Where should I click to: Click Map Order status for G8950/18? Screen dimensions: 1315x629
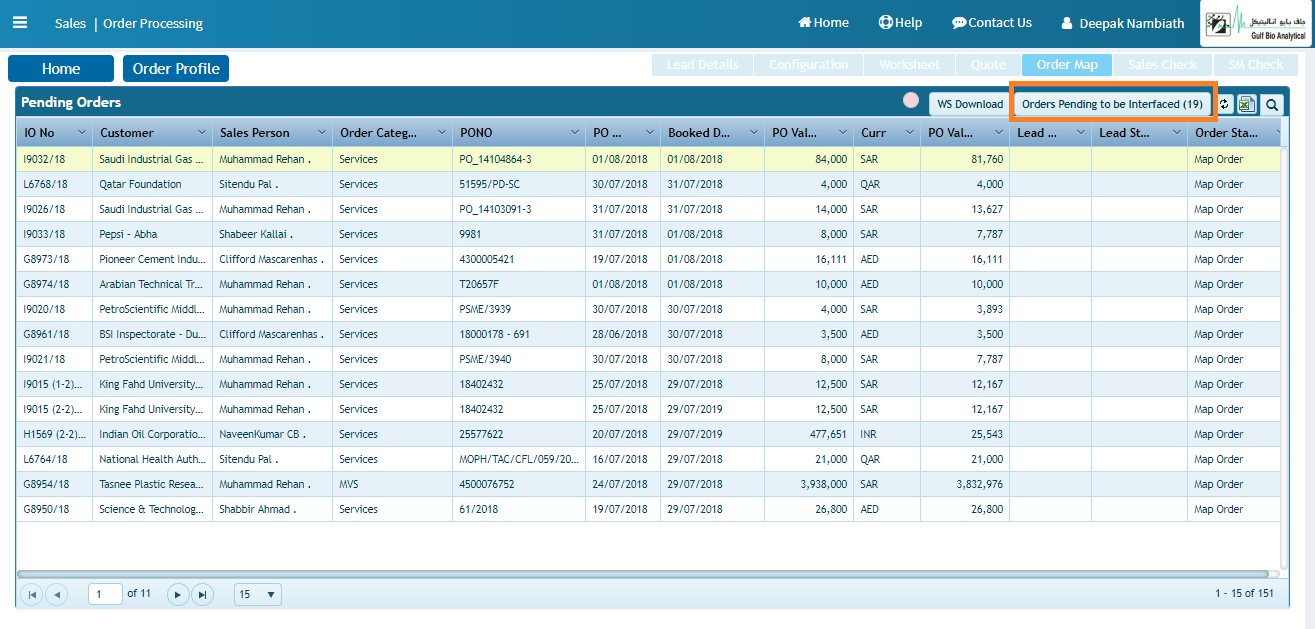pyautogui.click(x=1234, y=509)
